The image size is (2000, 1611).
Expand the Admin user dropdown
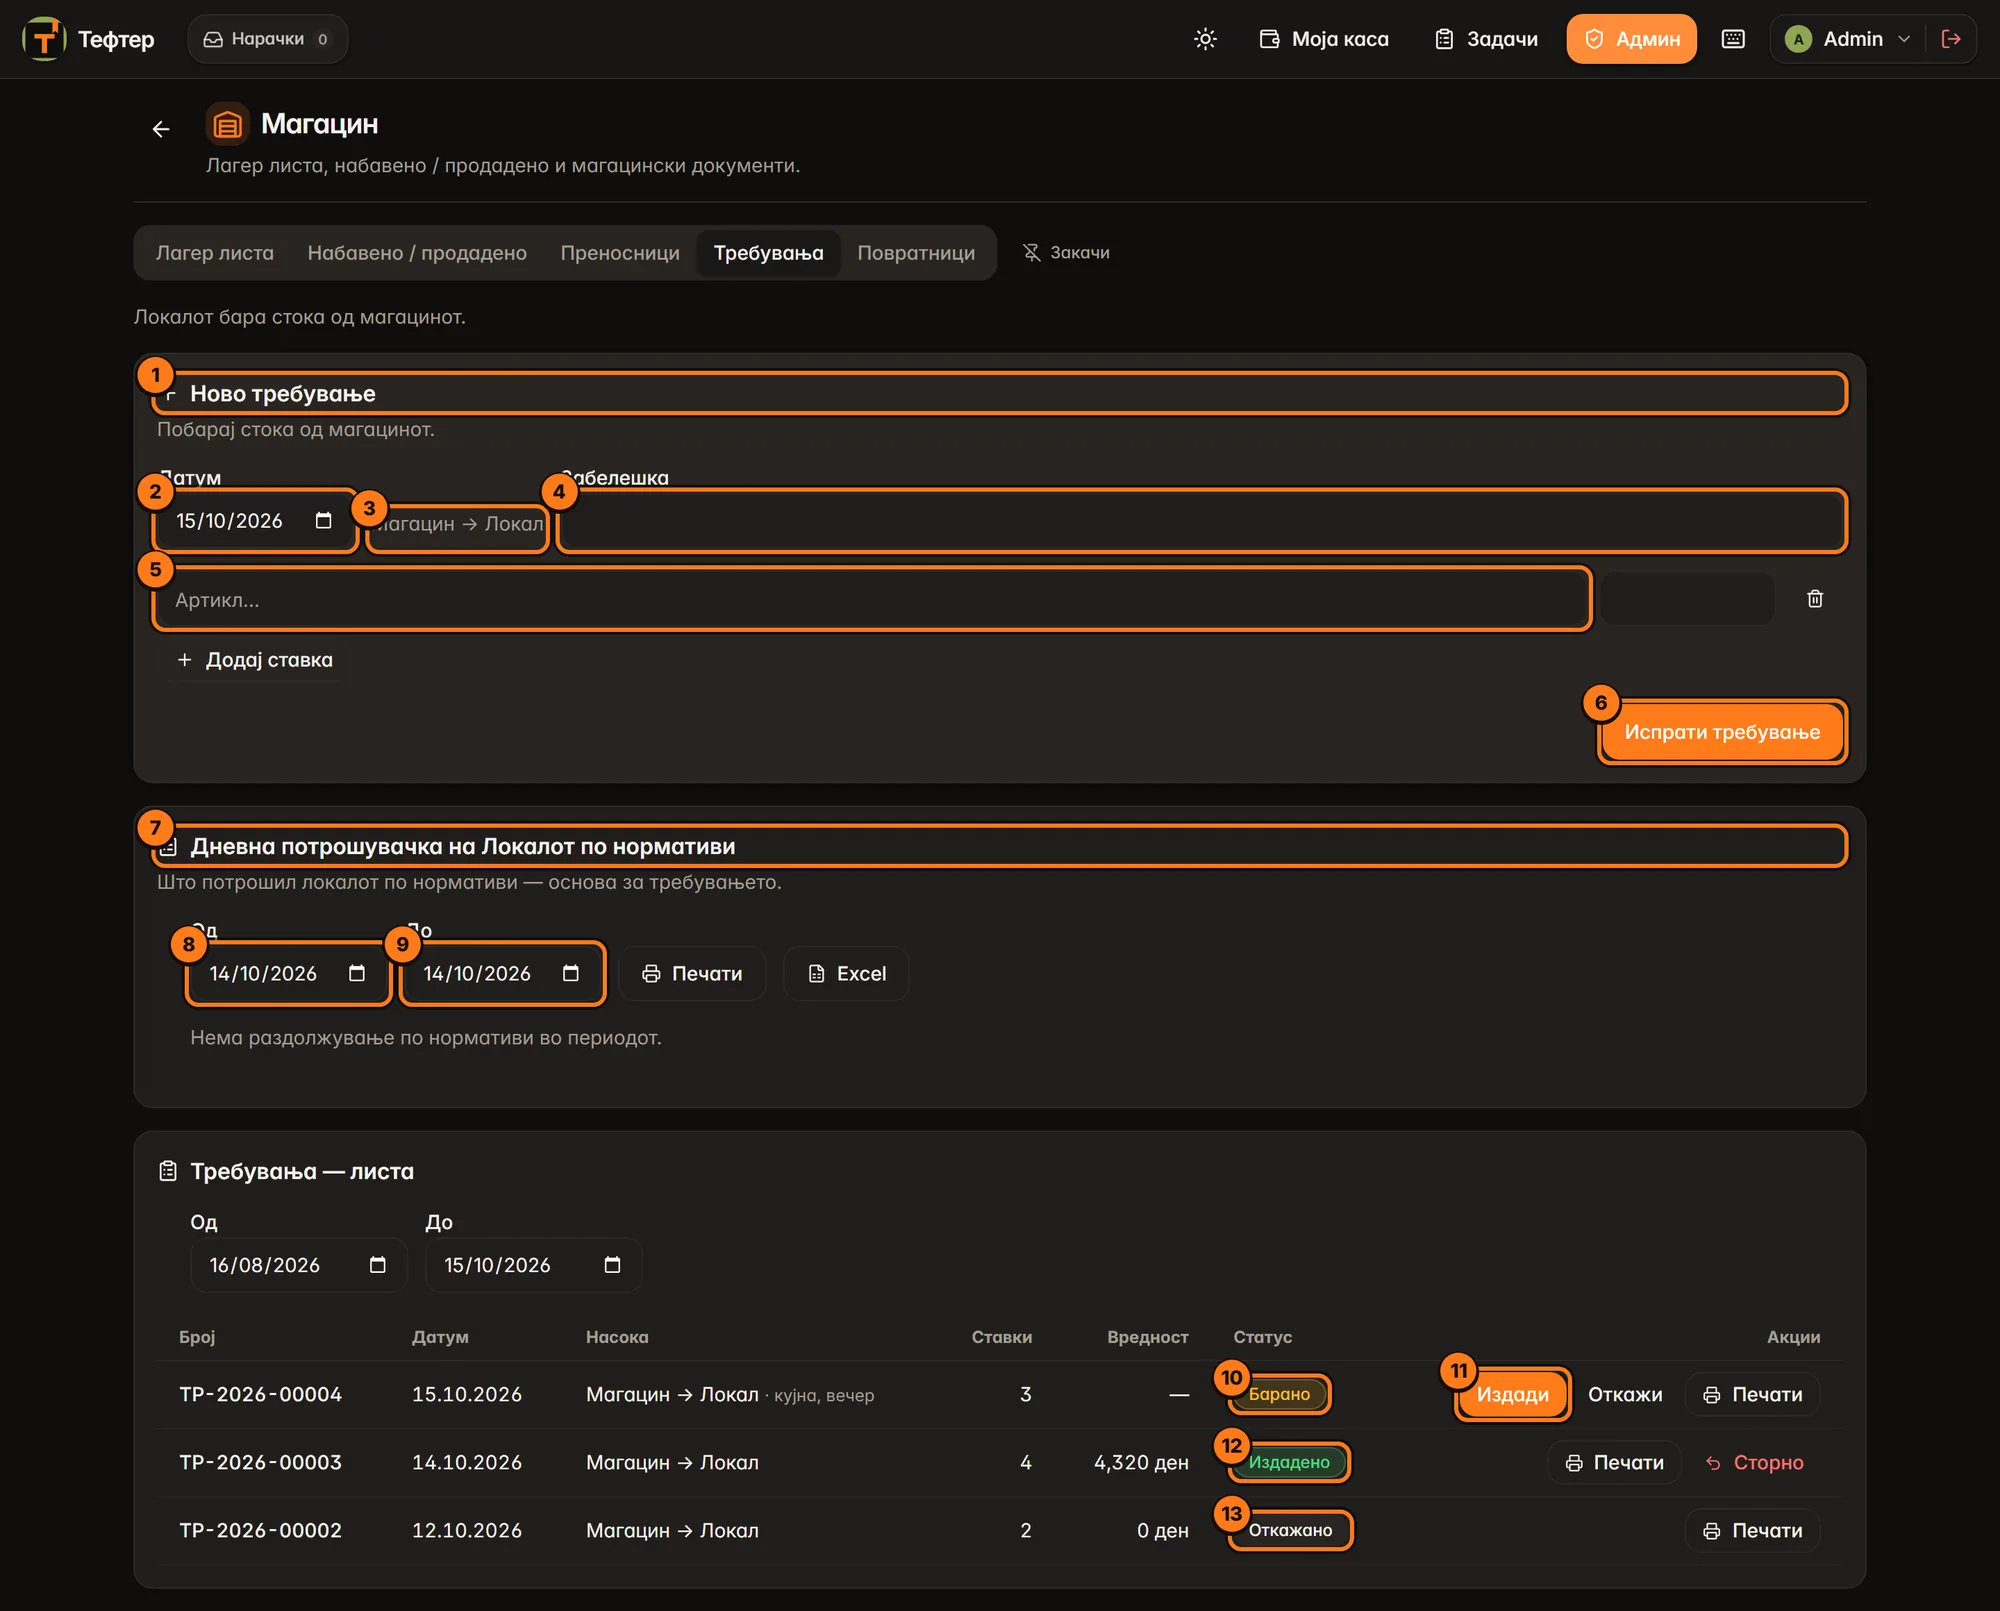coord(1848,39)
